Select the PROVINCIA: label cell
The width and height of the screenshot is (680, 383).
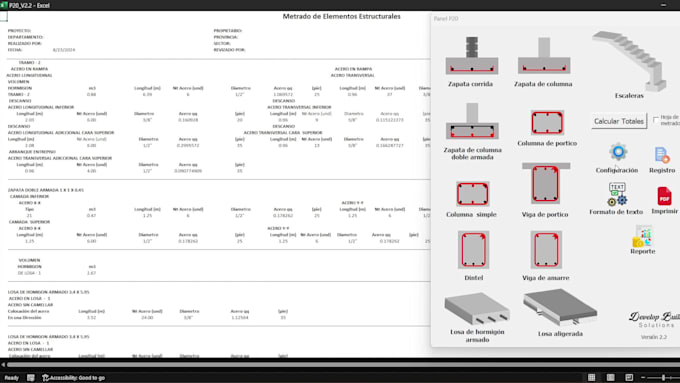pos(226,37)
